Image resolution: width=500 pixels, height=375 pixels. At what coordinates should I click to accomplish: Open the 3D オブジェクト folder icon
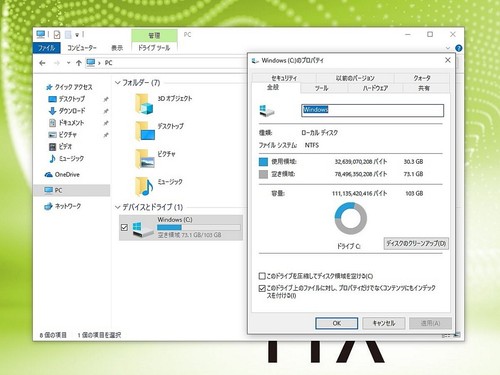coord(144,104)
